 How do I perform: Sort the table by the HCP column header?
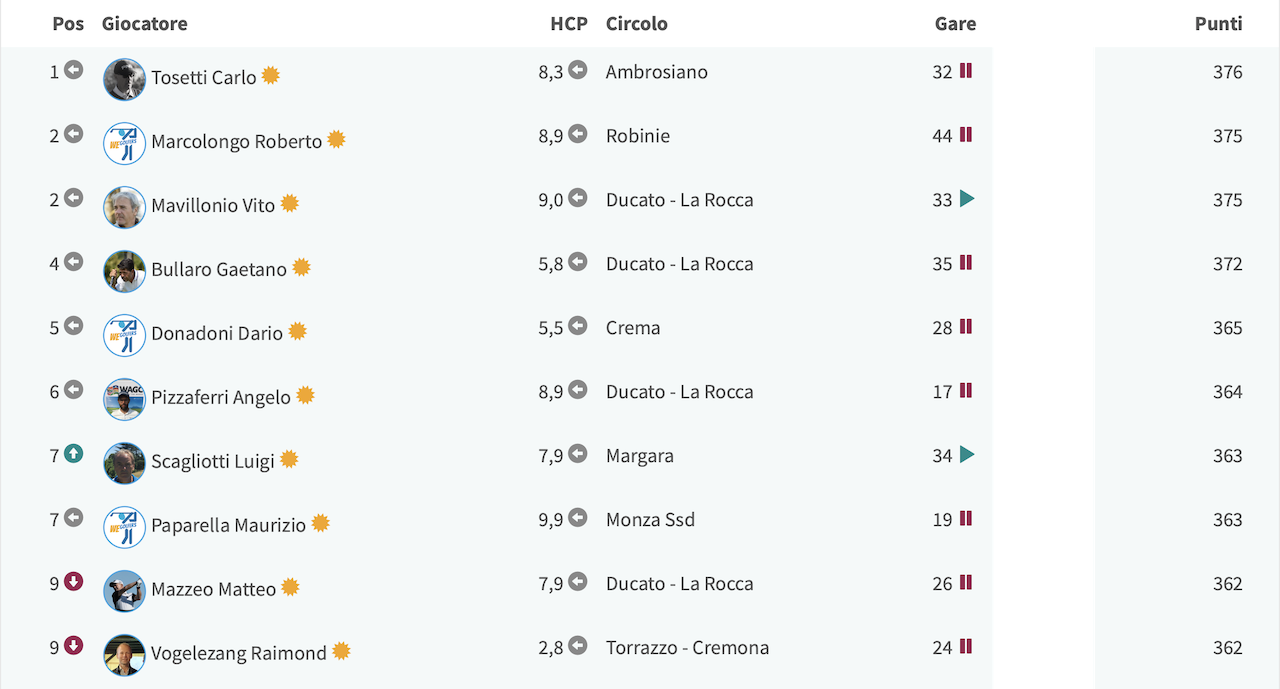[x=569, y=24]
